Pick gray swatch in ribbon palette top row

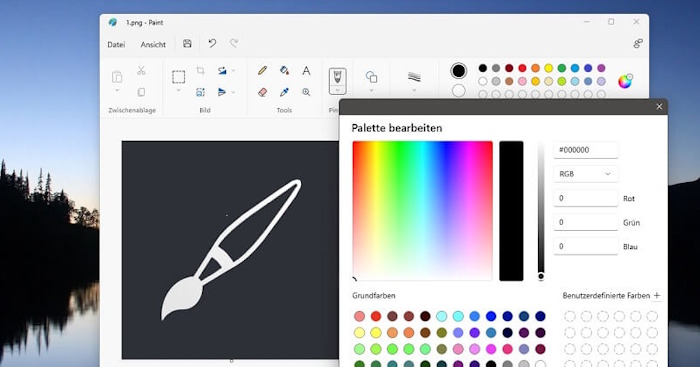tap(496, 68)
